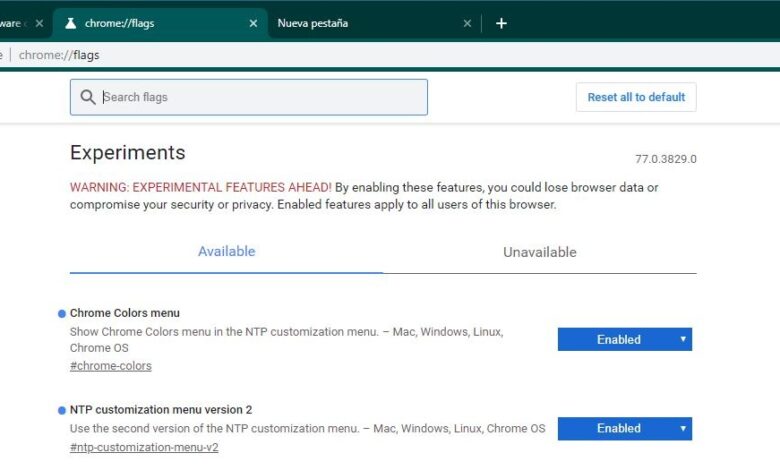
Task: Click the Chrome Colors menu flag title
Action: click(125, 313)
